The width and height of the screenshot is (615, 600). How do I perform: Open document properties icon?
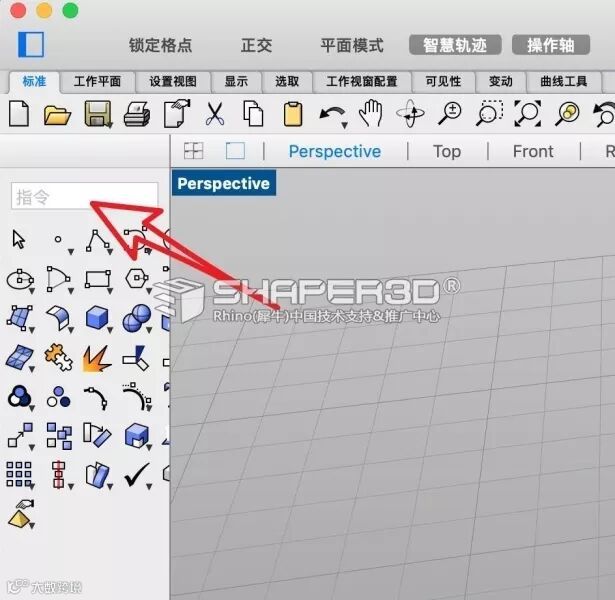176,113
